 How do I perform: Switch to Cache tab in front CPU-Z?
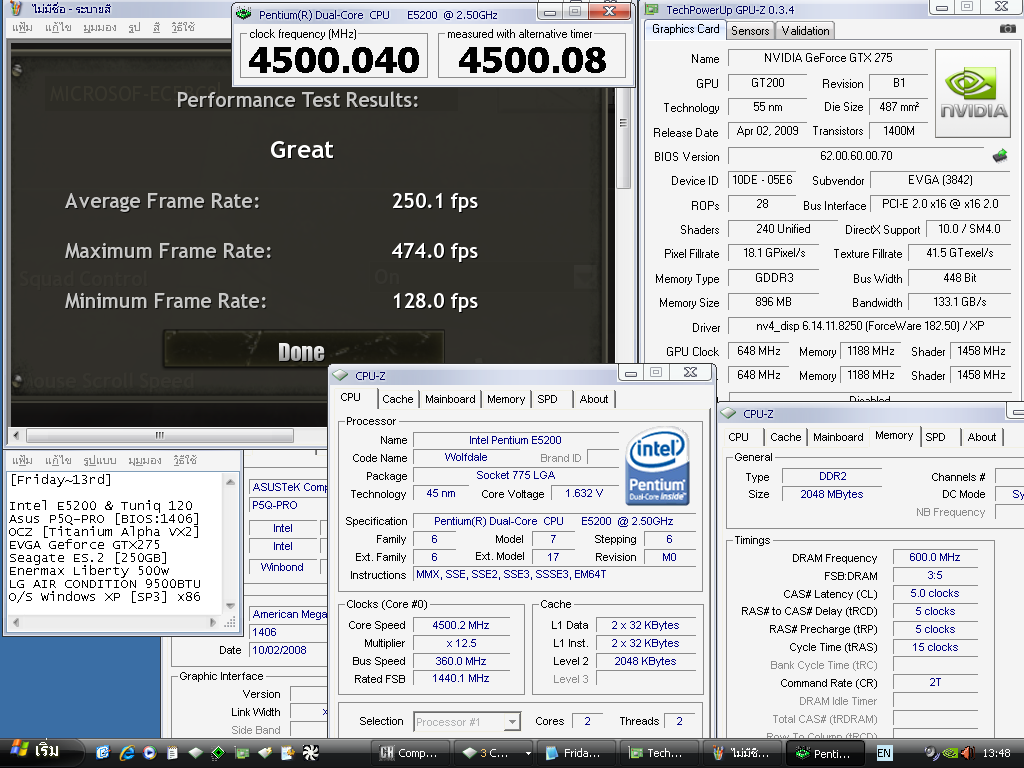click(x=398, y=399)
